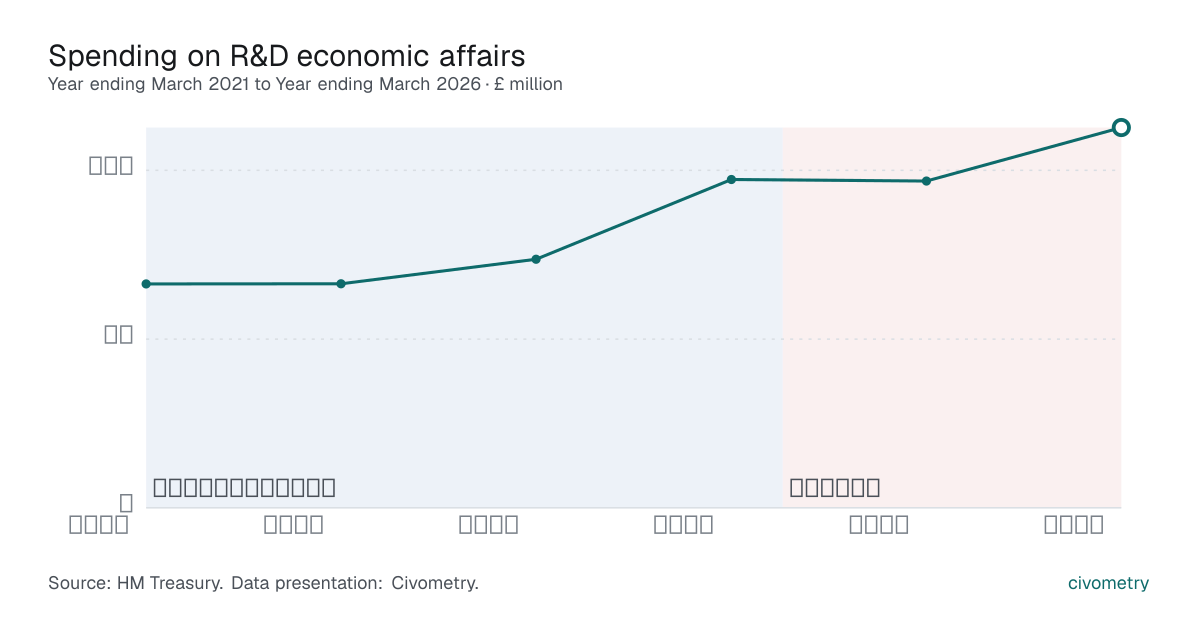Click the 'Source: HM Treasury' text
The width and height of the screenshot is (1200, 630).
(x=136, y=583)
